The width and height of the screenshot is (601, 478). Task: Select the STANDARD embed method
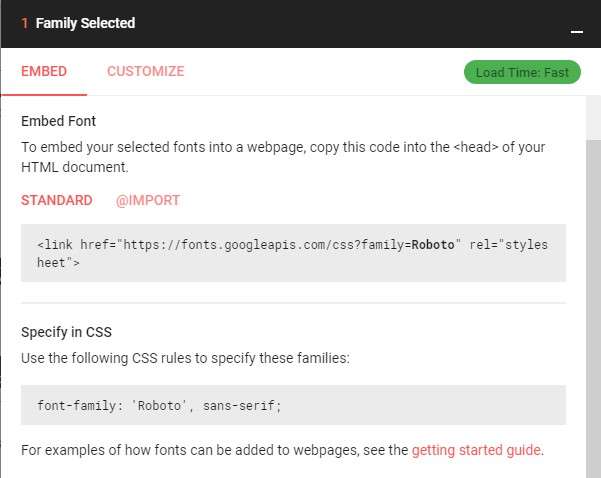(56, 200)
